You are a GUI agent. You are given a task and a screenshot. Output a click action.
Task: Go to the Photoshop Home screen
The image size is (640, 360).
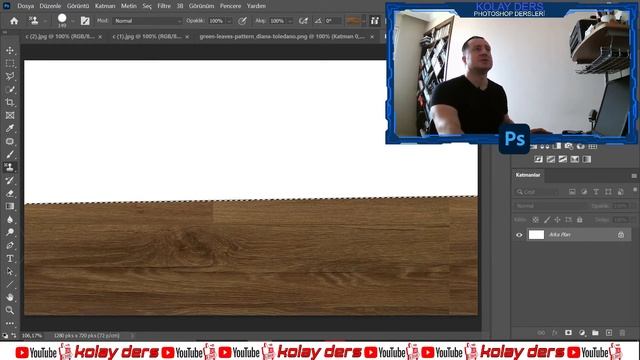(x=14, y=21)
